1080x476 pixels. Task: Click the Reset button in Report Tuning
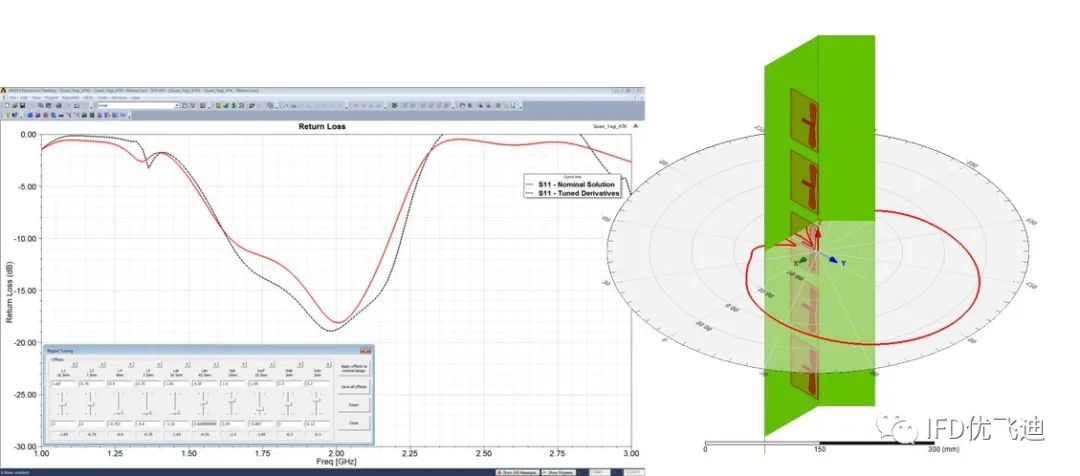pos(354,404)
